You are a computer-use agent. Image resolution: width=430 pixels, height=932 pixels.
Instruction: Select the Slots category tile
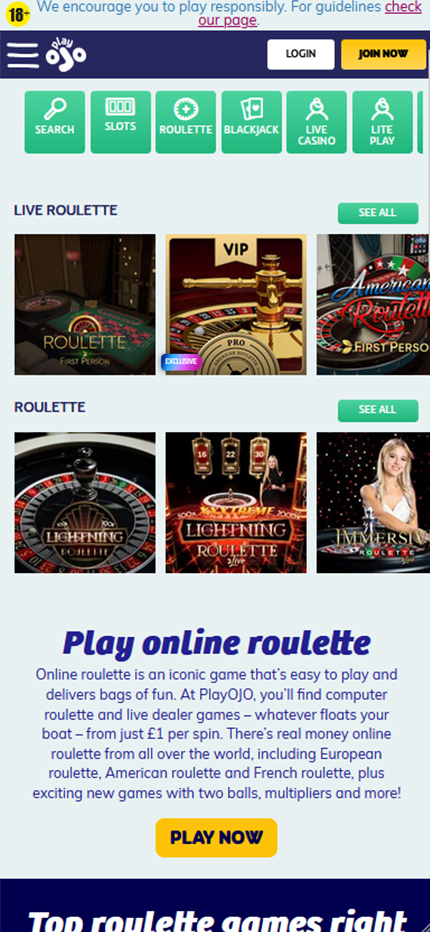click(x=121, y=122)
